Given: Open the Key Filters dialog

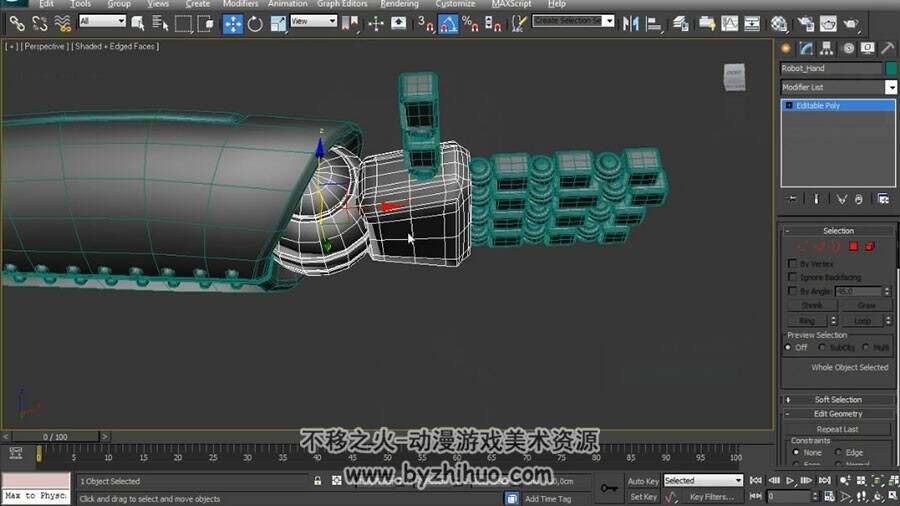Looking at the screenshot, I should [712, 497].
